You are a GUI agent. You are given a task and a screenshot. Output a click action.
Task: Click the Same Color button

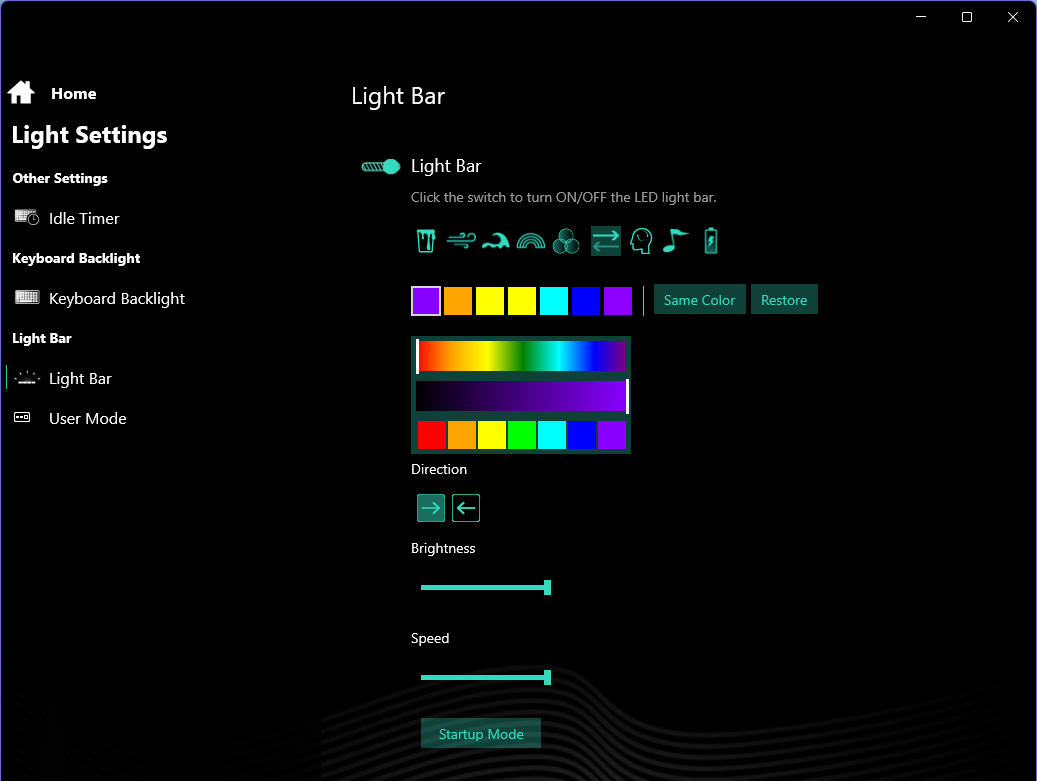coord(699,300)
